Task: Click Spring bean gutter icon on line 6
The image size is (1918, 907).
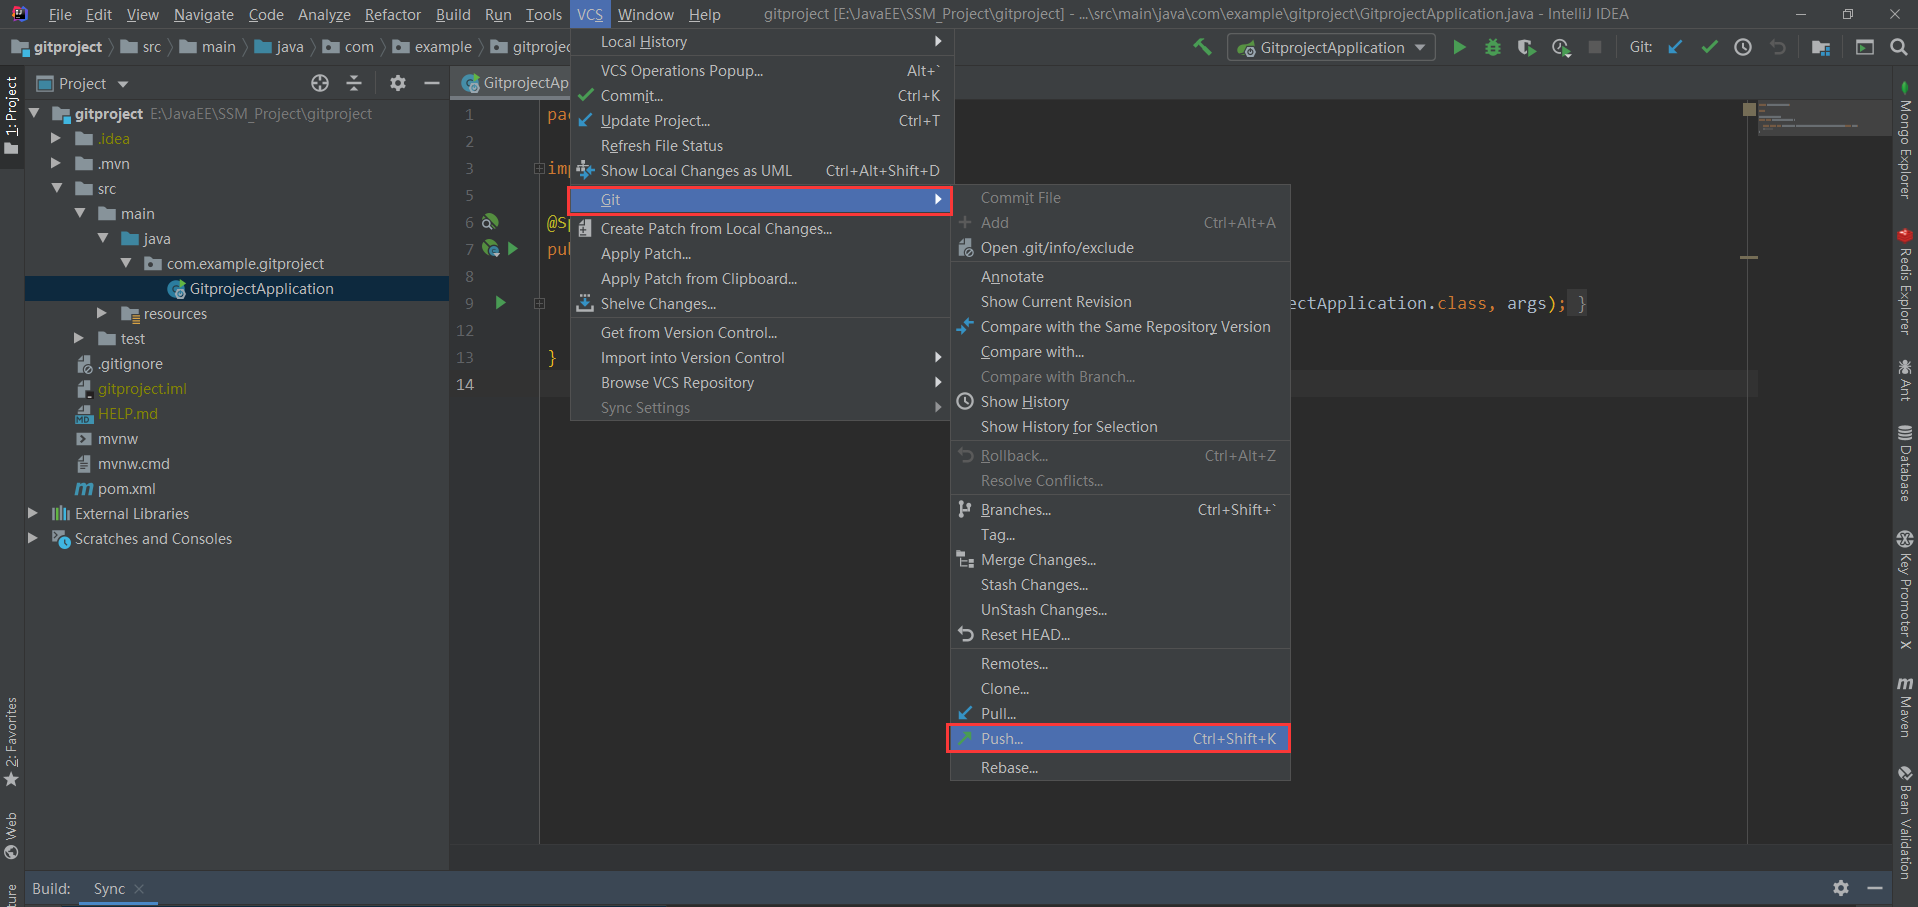Action: (490, 222)
